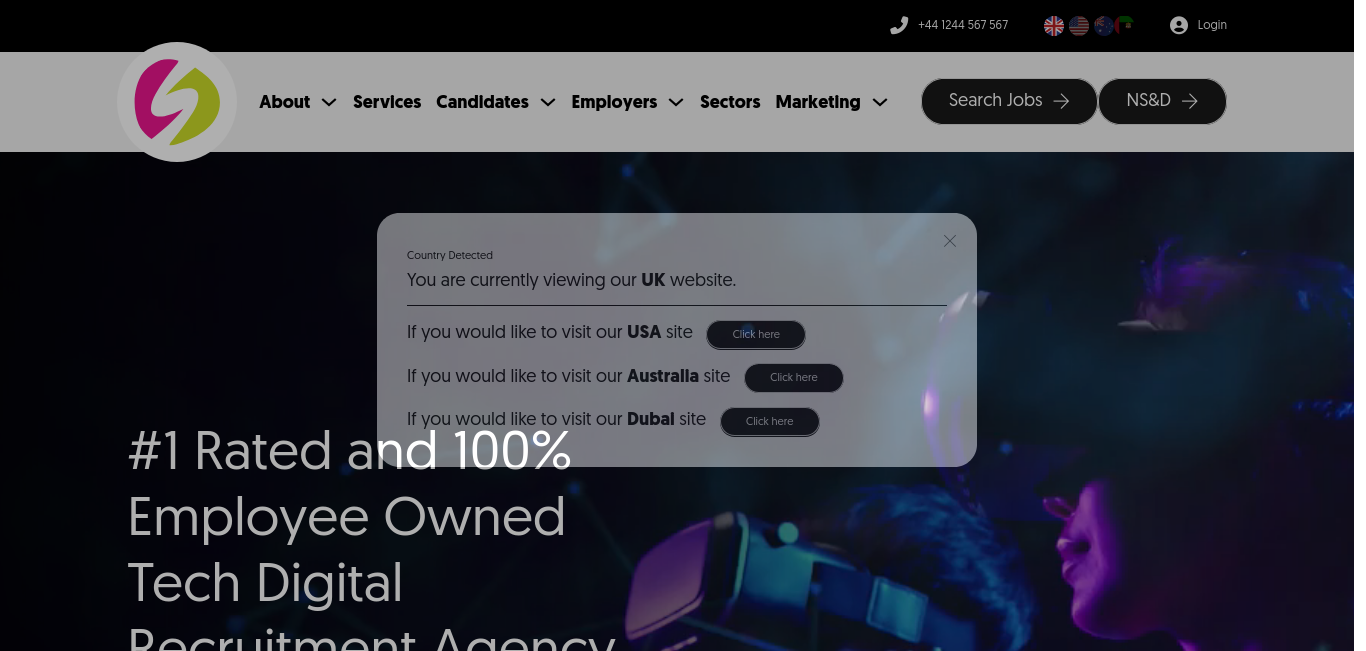Click the pink and green company logo

177,102
